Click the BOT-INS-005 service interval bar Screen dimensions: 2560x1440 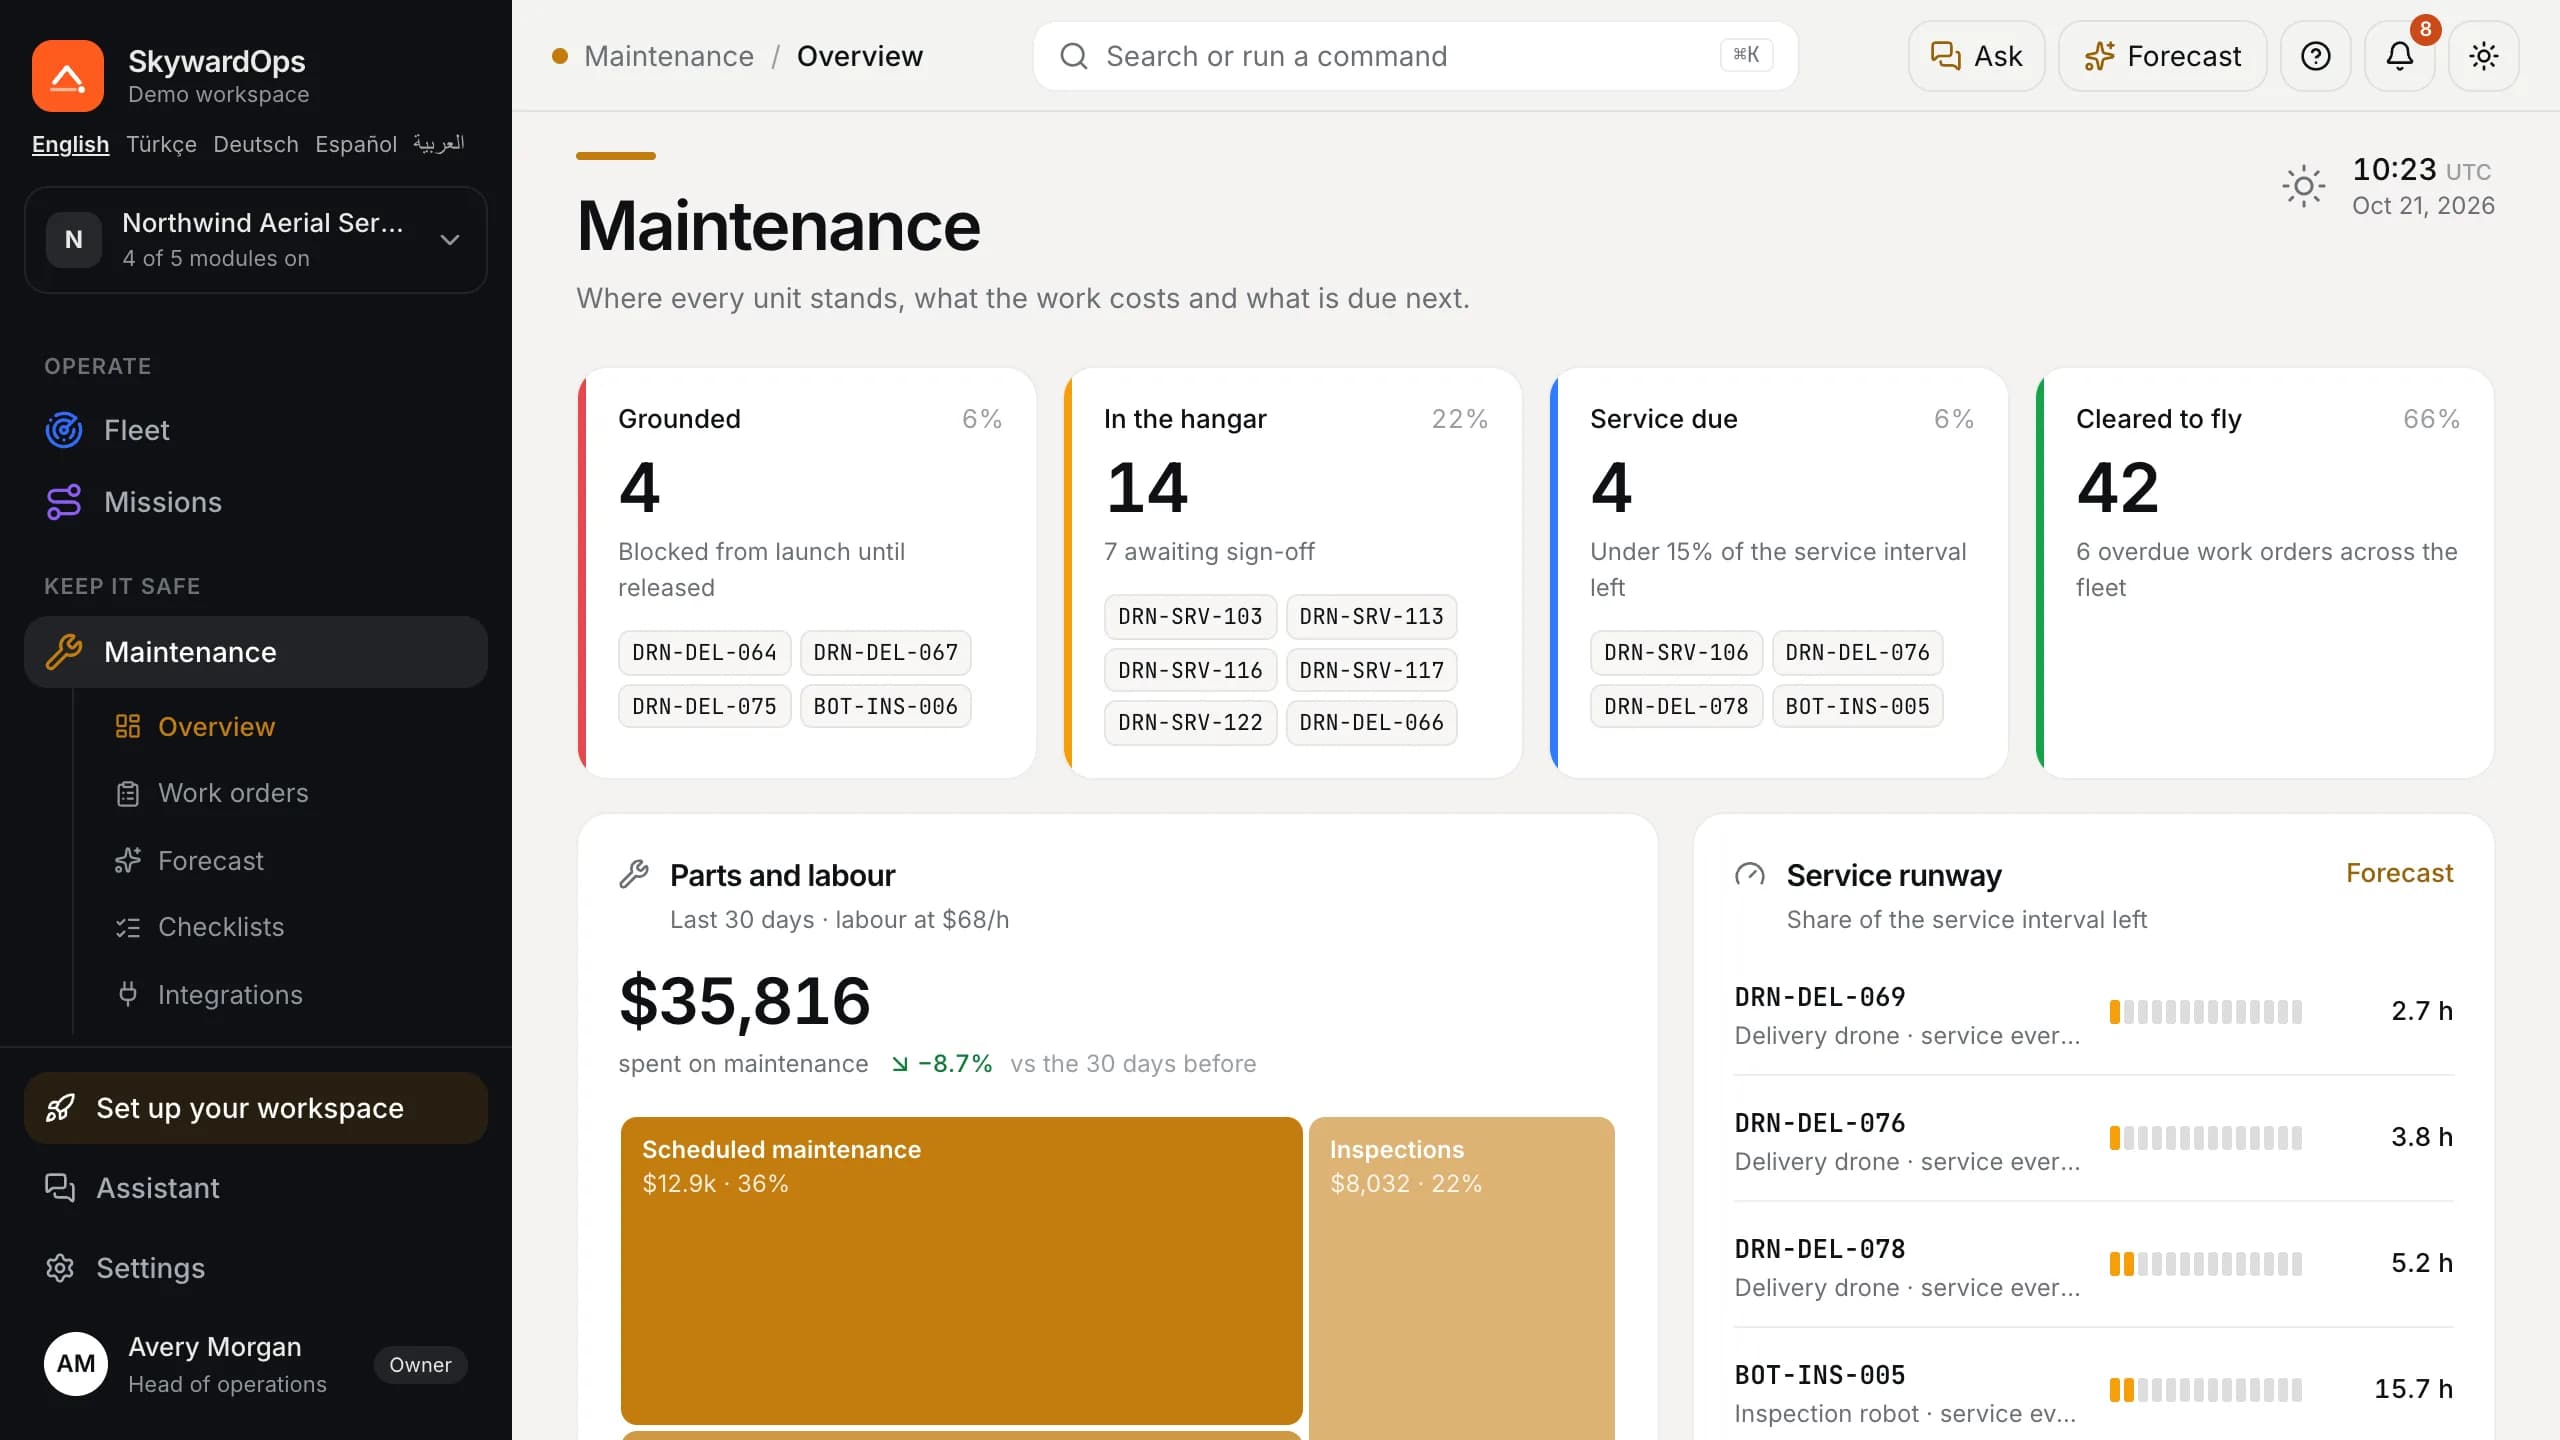pos(2206,1390)
